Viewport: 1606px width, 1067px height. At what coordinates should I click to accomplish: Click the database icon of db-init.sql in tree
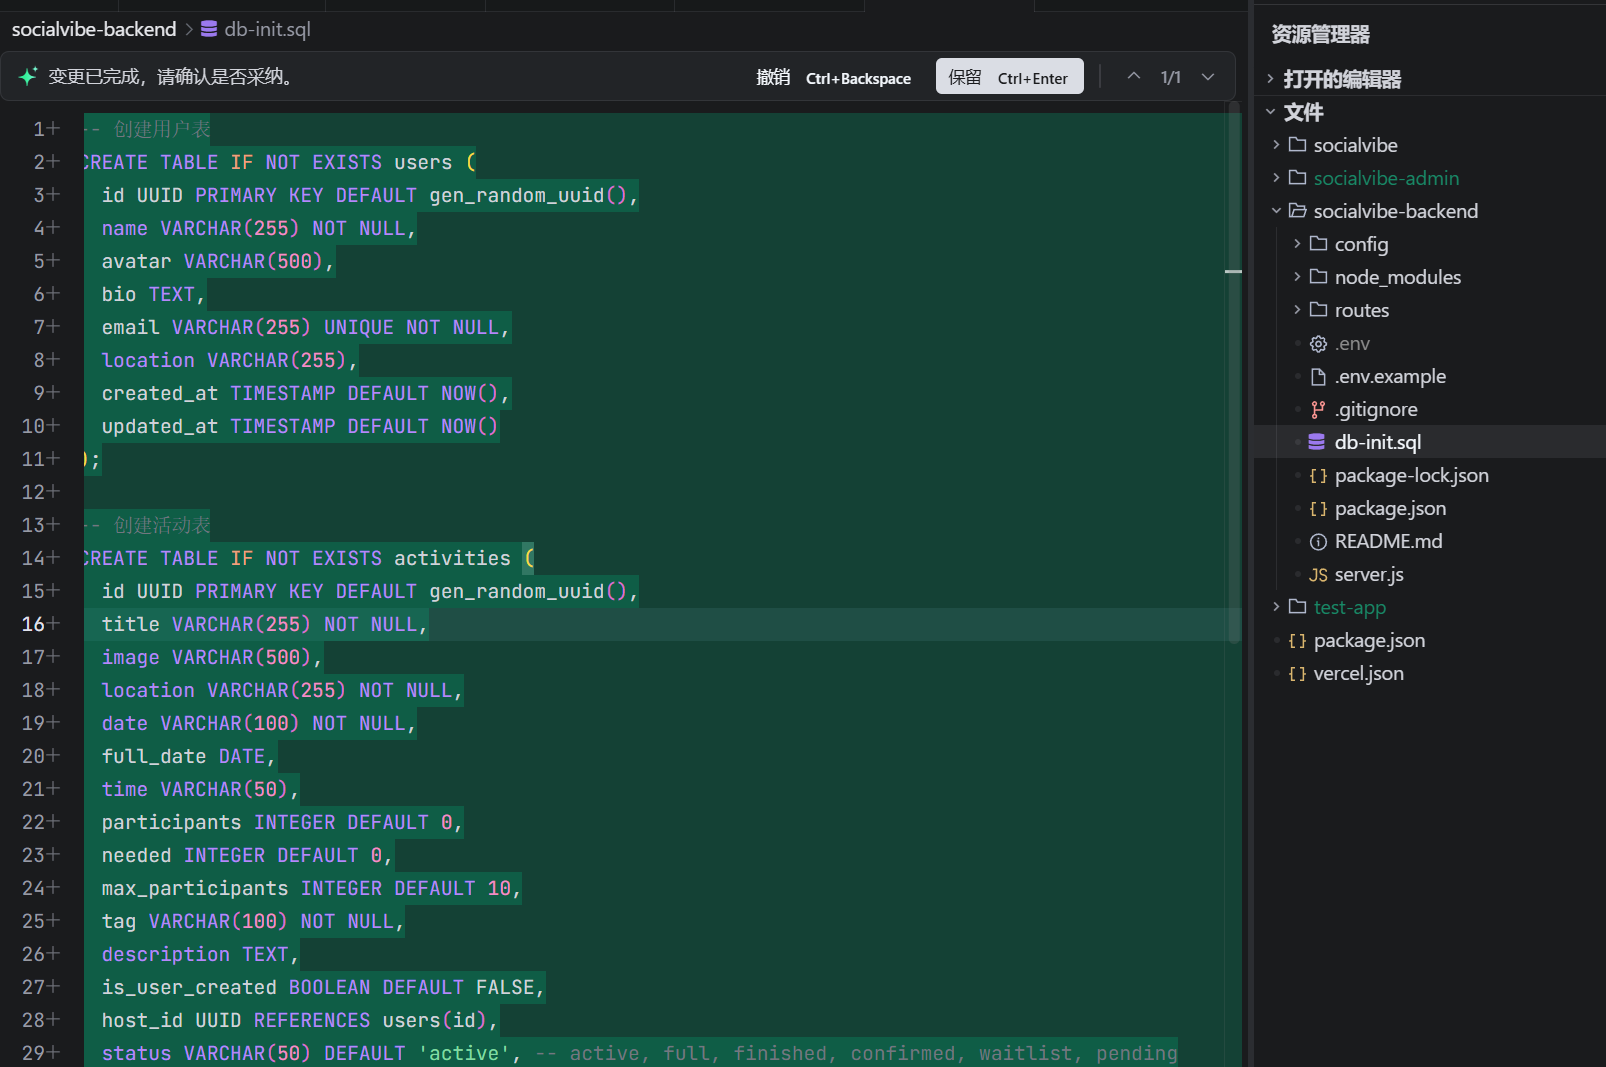1317,442
